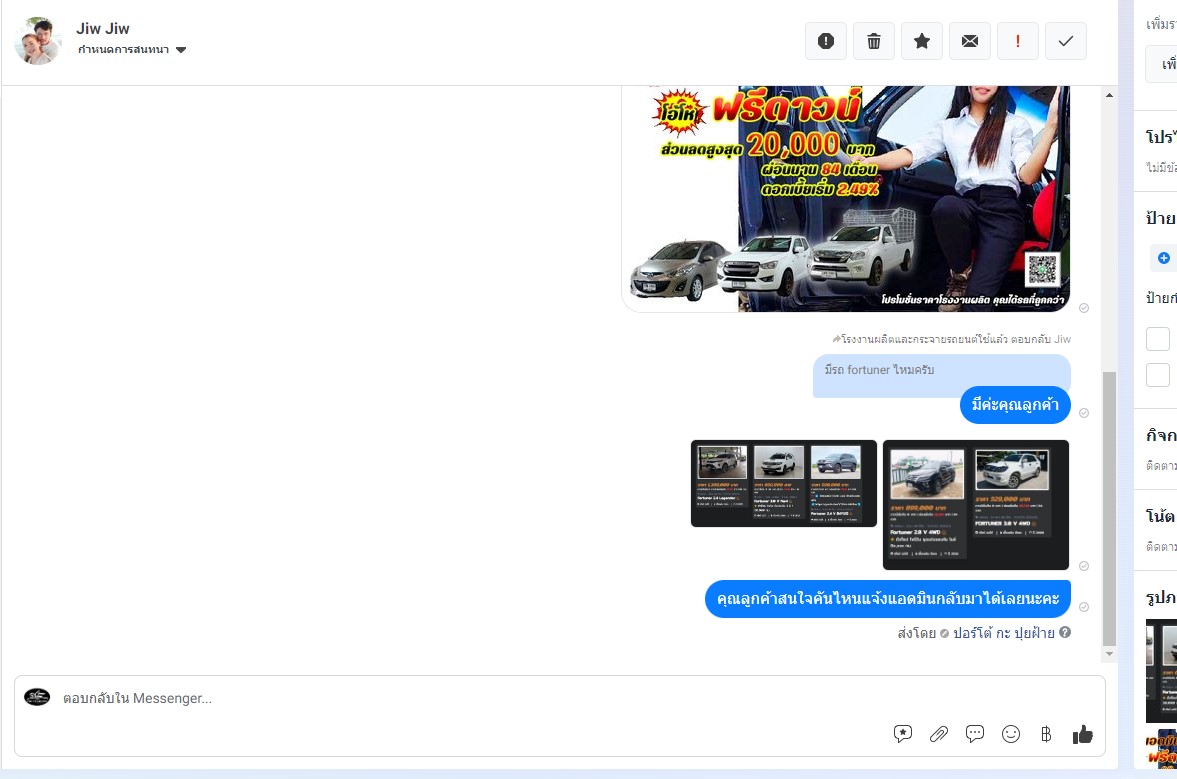Image resolution: width=1177 pixels, height=779 pixels.
Task: Click the คุณลูกค้าสนใจคันไหน message bubble
Action: click(888, 599)
